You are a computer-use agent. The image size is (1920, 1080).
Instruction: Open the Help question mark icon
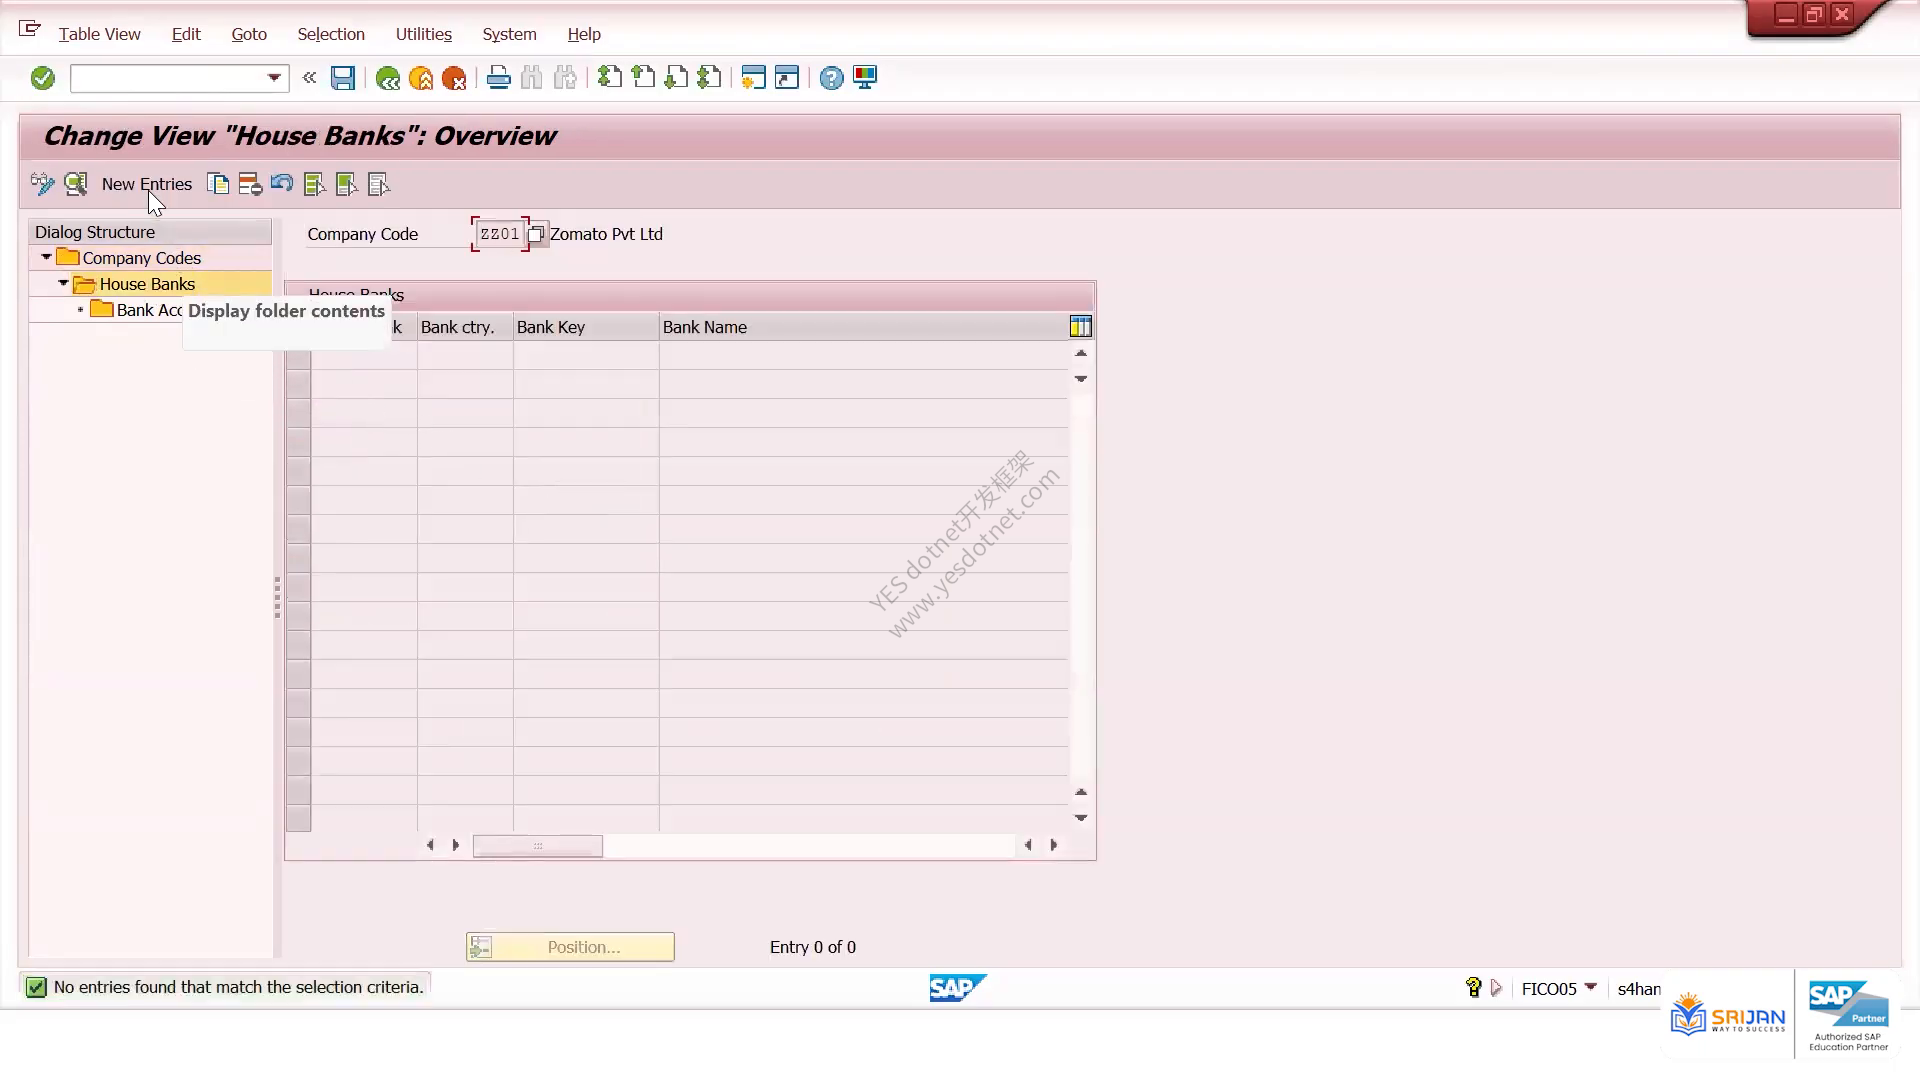(x=831, y=78)
